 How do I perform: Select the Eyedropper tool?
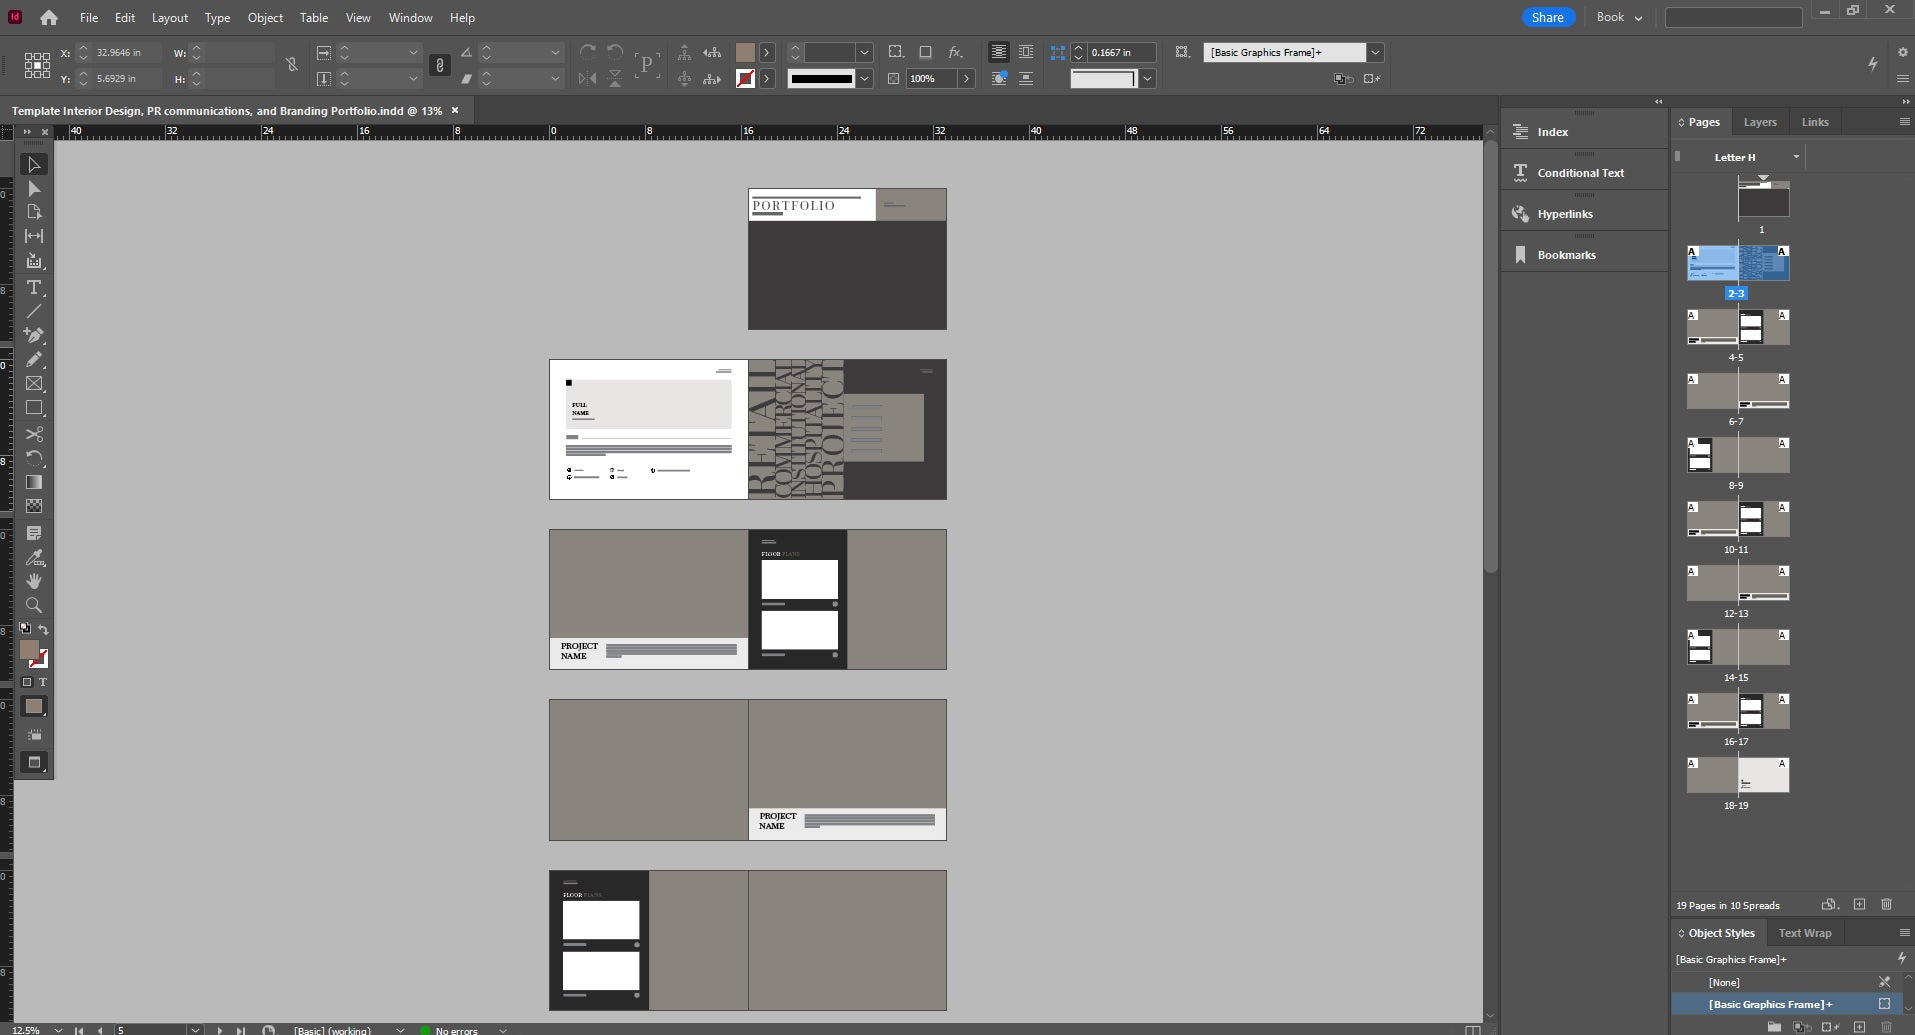34,557
